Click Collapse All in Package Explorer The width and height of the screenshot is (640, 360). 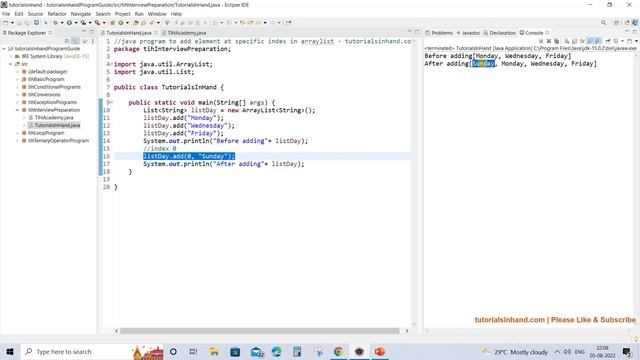point(67,41)
